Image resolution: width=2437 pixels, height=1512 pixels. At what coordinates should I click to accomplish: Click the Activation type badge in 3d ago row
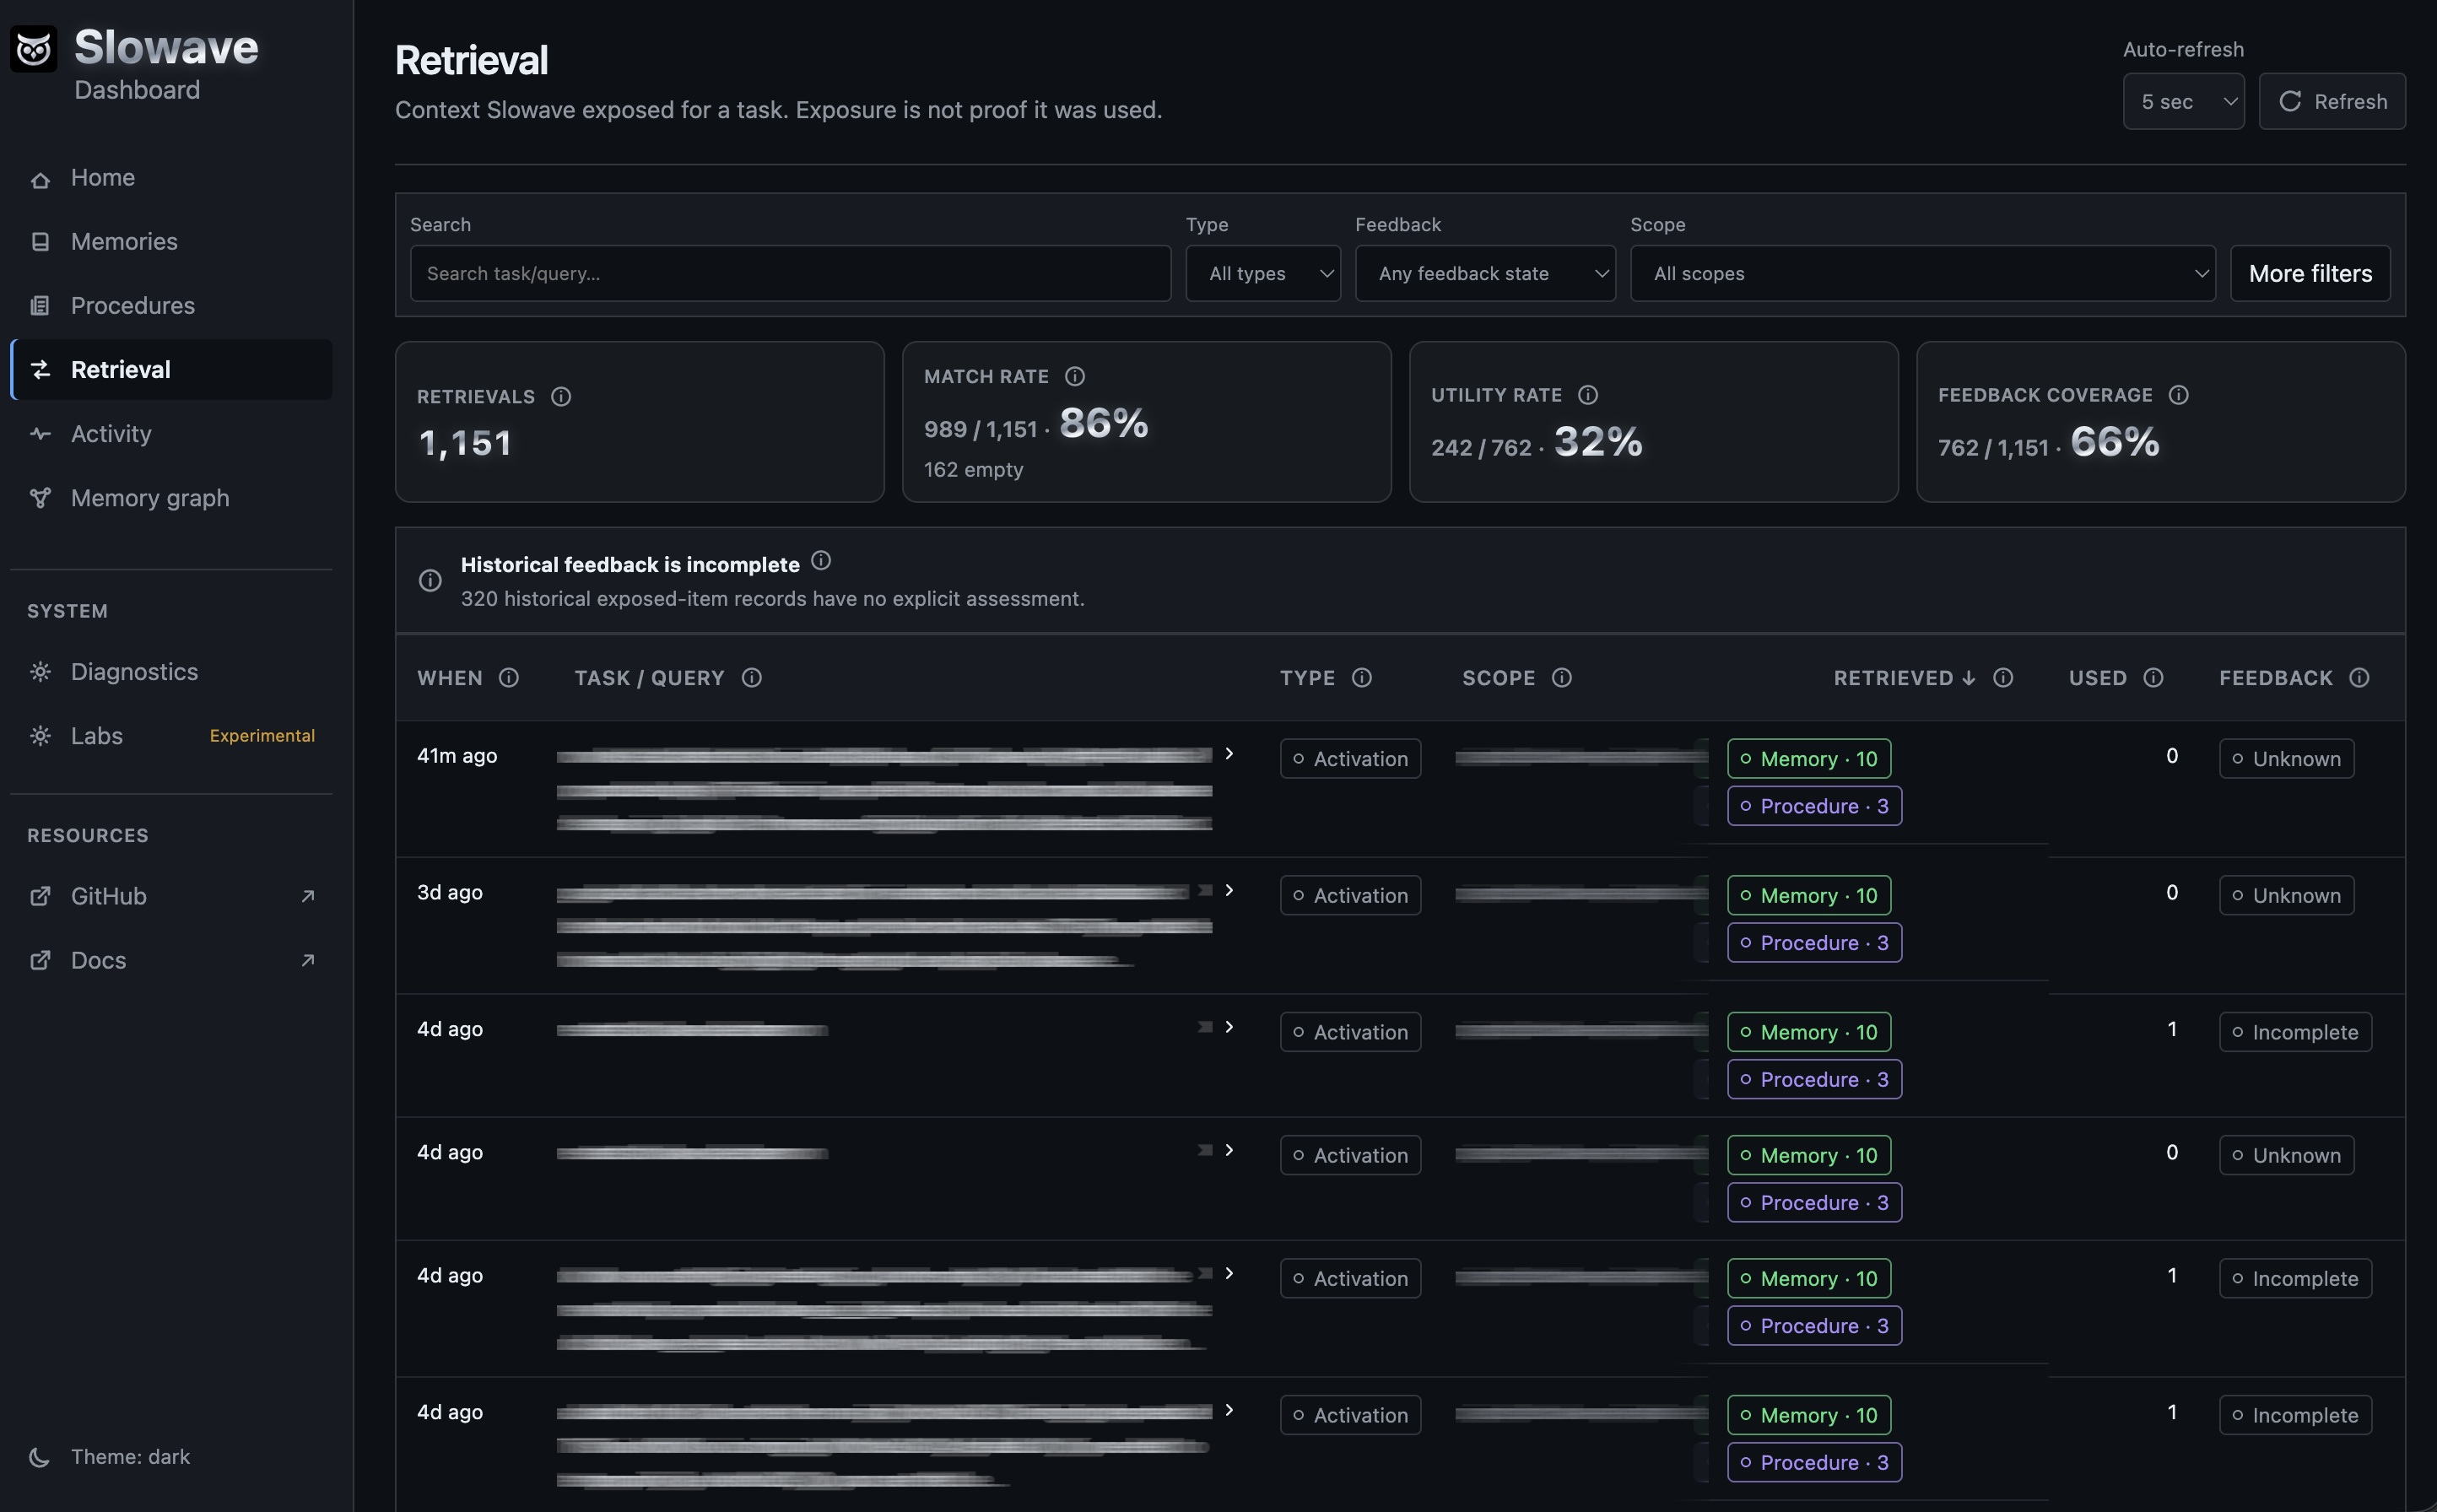(x=1350, y=895)
